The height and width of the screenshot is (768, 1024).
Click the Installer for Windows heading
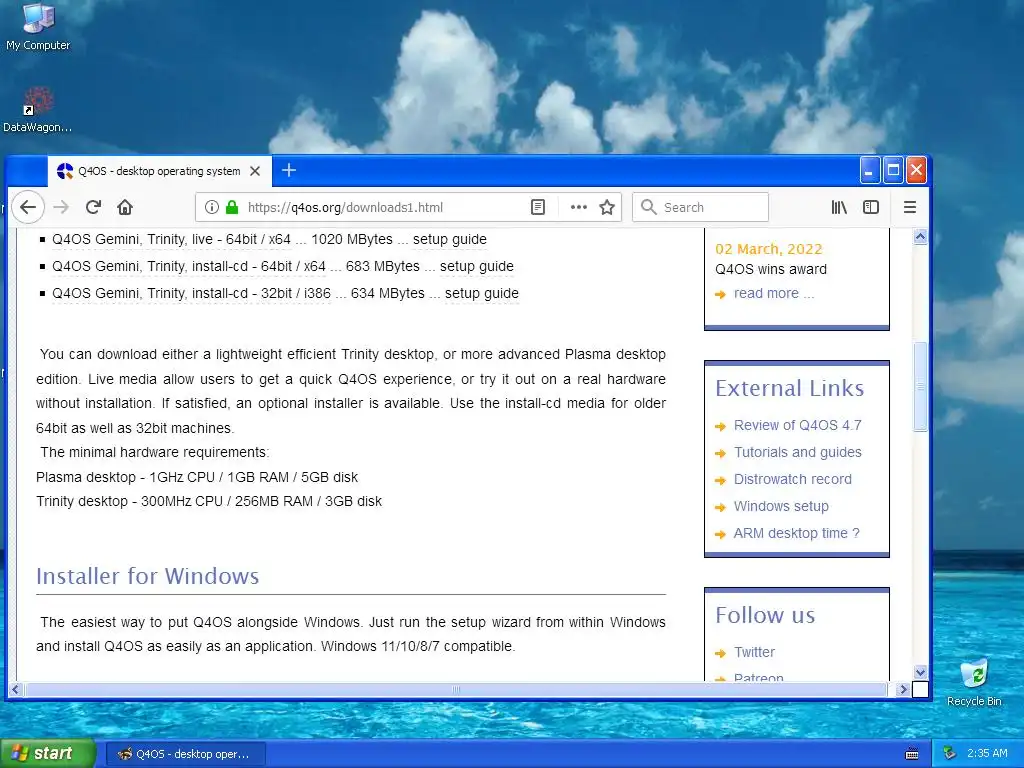click(148, 576)
